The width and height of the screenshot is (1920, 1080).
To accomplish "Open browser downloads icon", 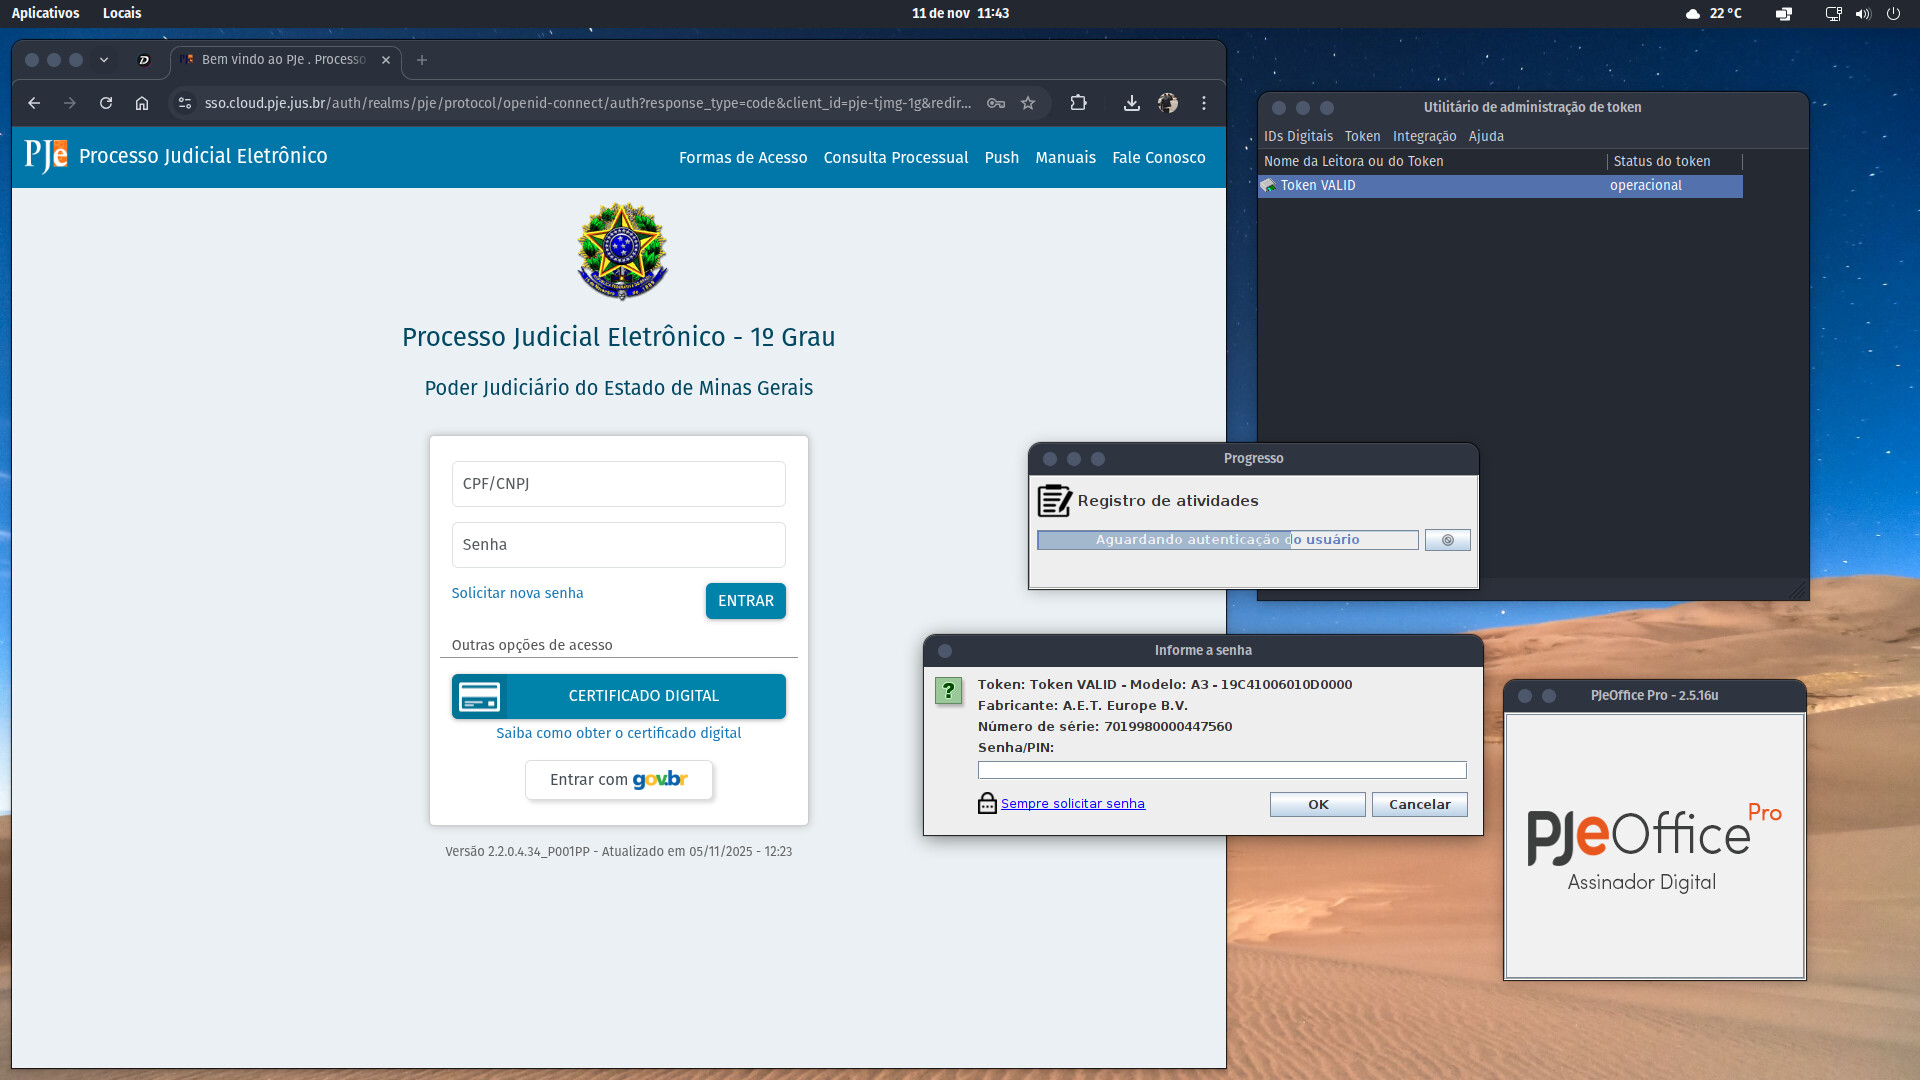I will [1131, 103].
